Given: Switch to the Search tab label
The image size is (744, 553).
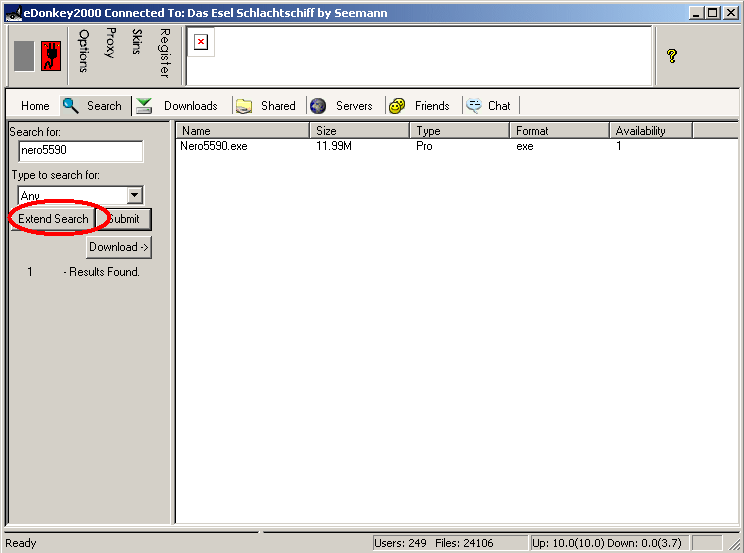Looking at the screenshot, I should click(x=104, y=106).
